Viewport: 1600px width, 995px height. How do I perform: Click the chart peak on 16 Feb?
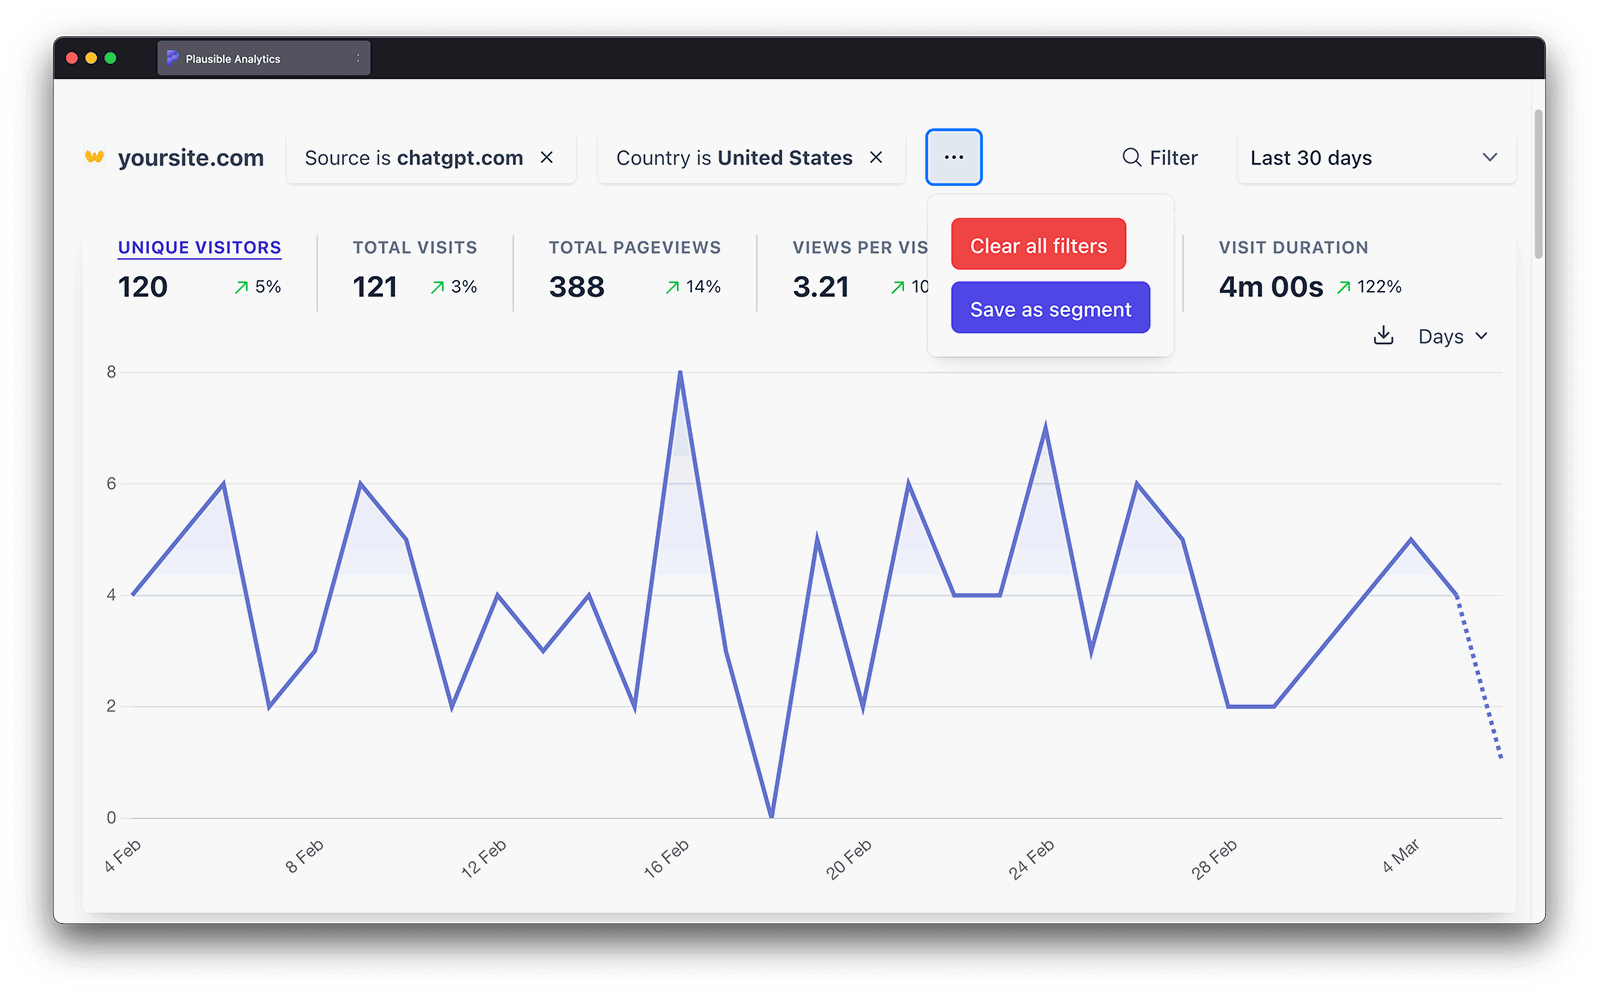(680, 372)
